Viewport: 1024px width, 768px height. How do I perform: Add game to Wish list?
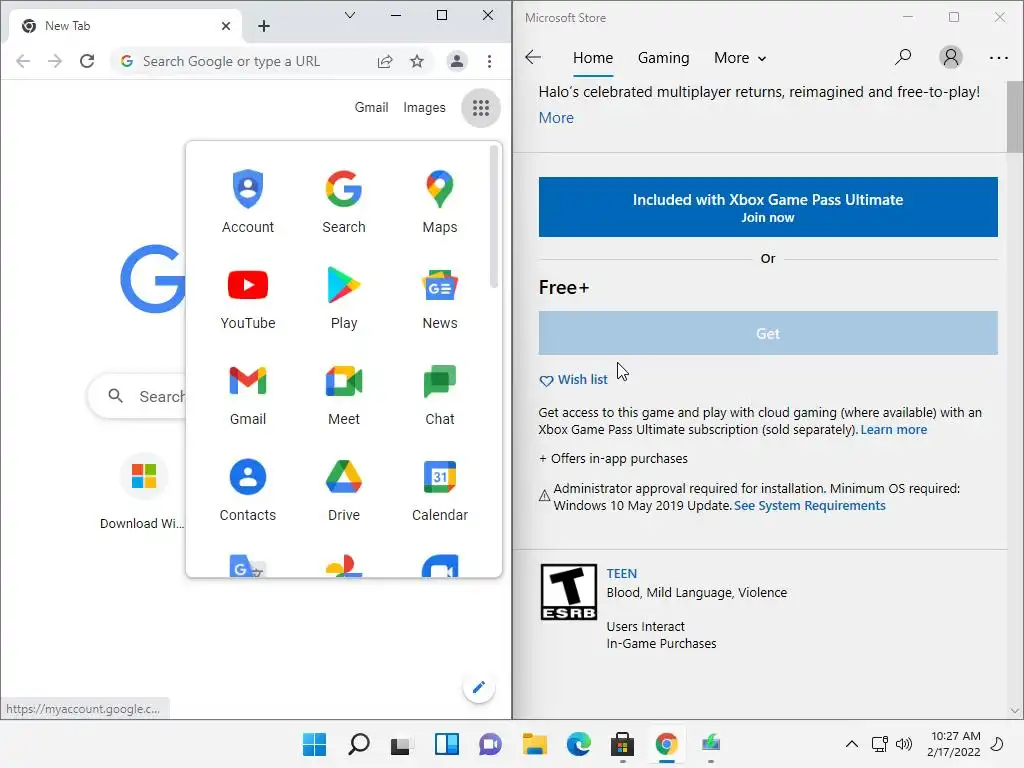[x=573, y=380]
